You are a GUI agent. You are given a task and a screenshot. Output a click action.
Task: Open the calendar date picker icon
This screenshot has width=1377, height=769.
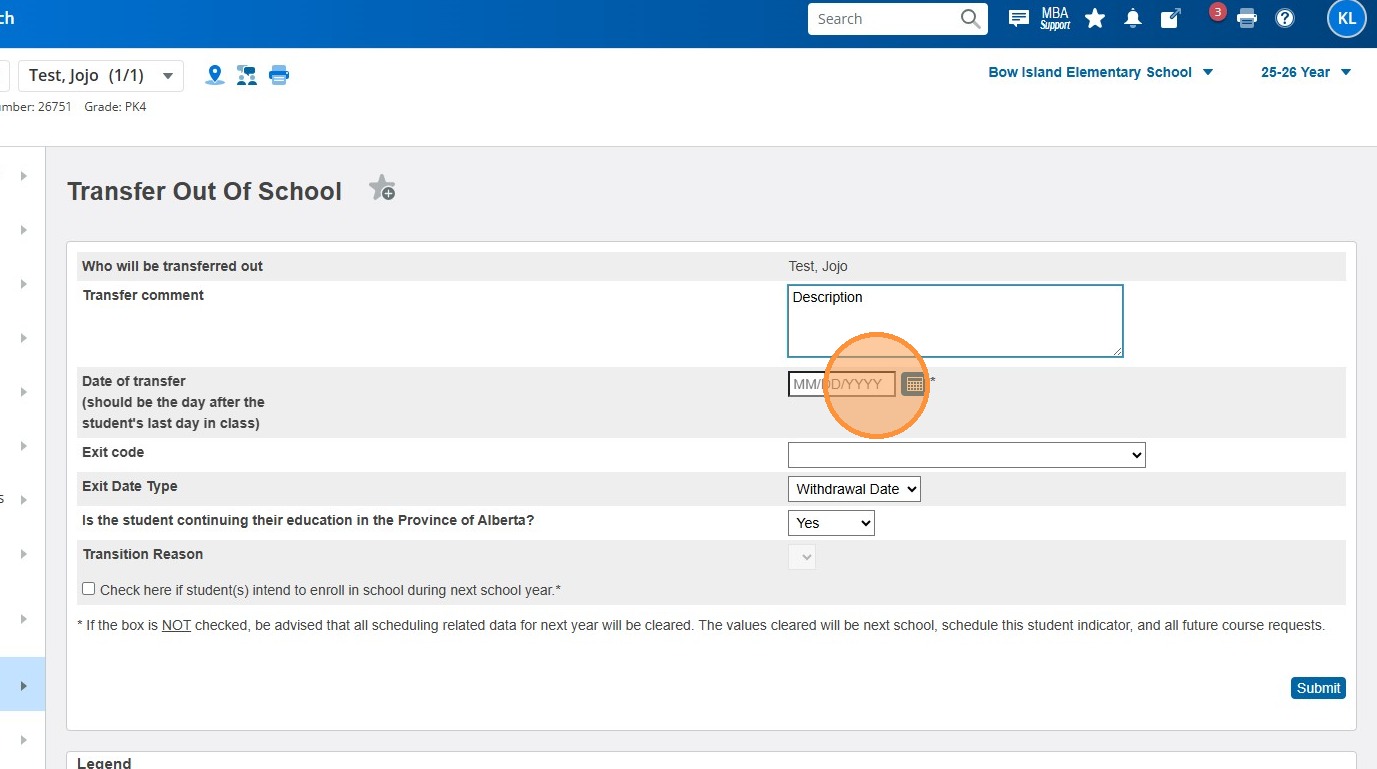pyautogui.click(x=914, y=384)
